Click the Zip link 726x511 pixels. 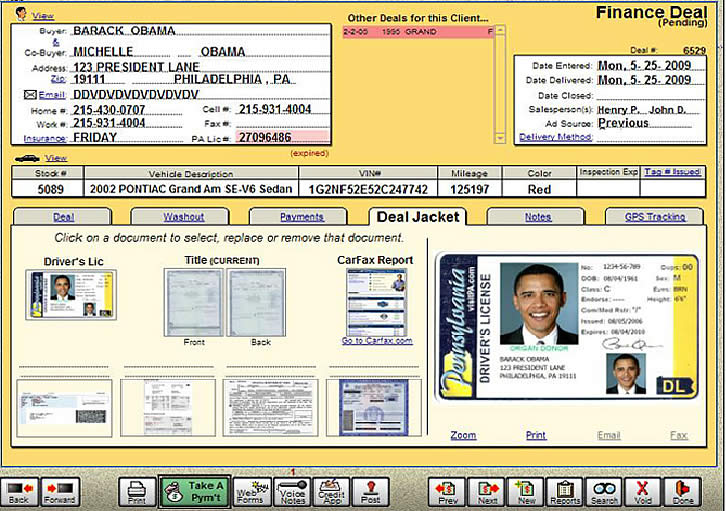(58, 79)
